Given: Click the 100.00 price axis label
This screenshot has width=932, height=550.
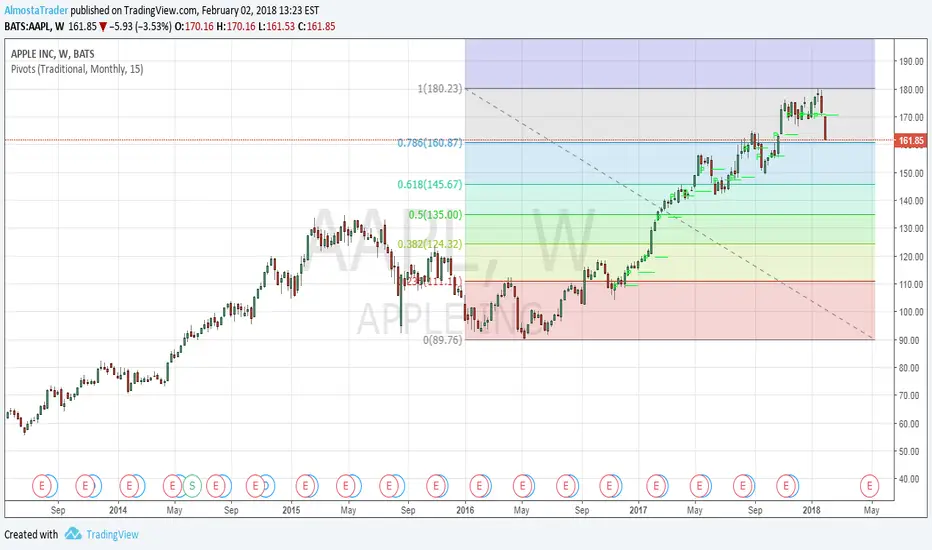Looking at the screenshot, I should pos(911,312).
